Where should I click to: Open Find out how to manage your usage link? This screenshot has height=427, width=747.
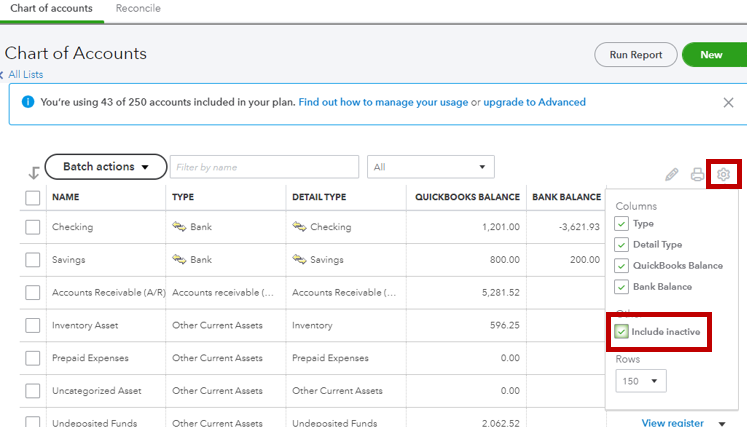tap(383, 102)
